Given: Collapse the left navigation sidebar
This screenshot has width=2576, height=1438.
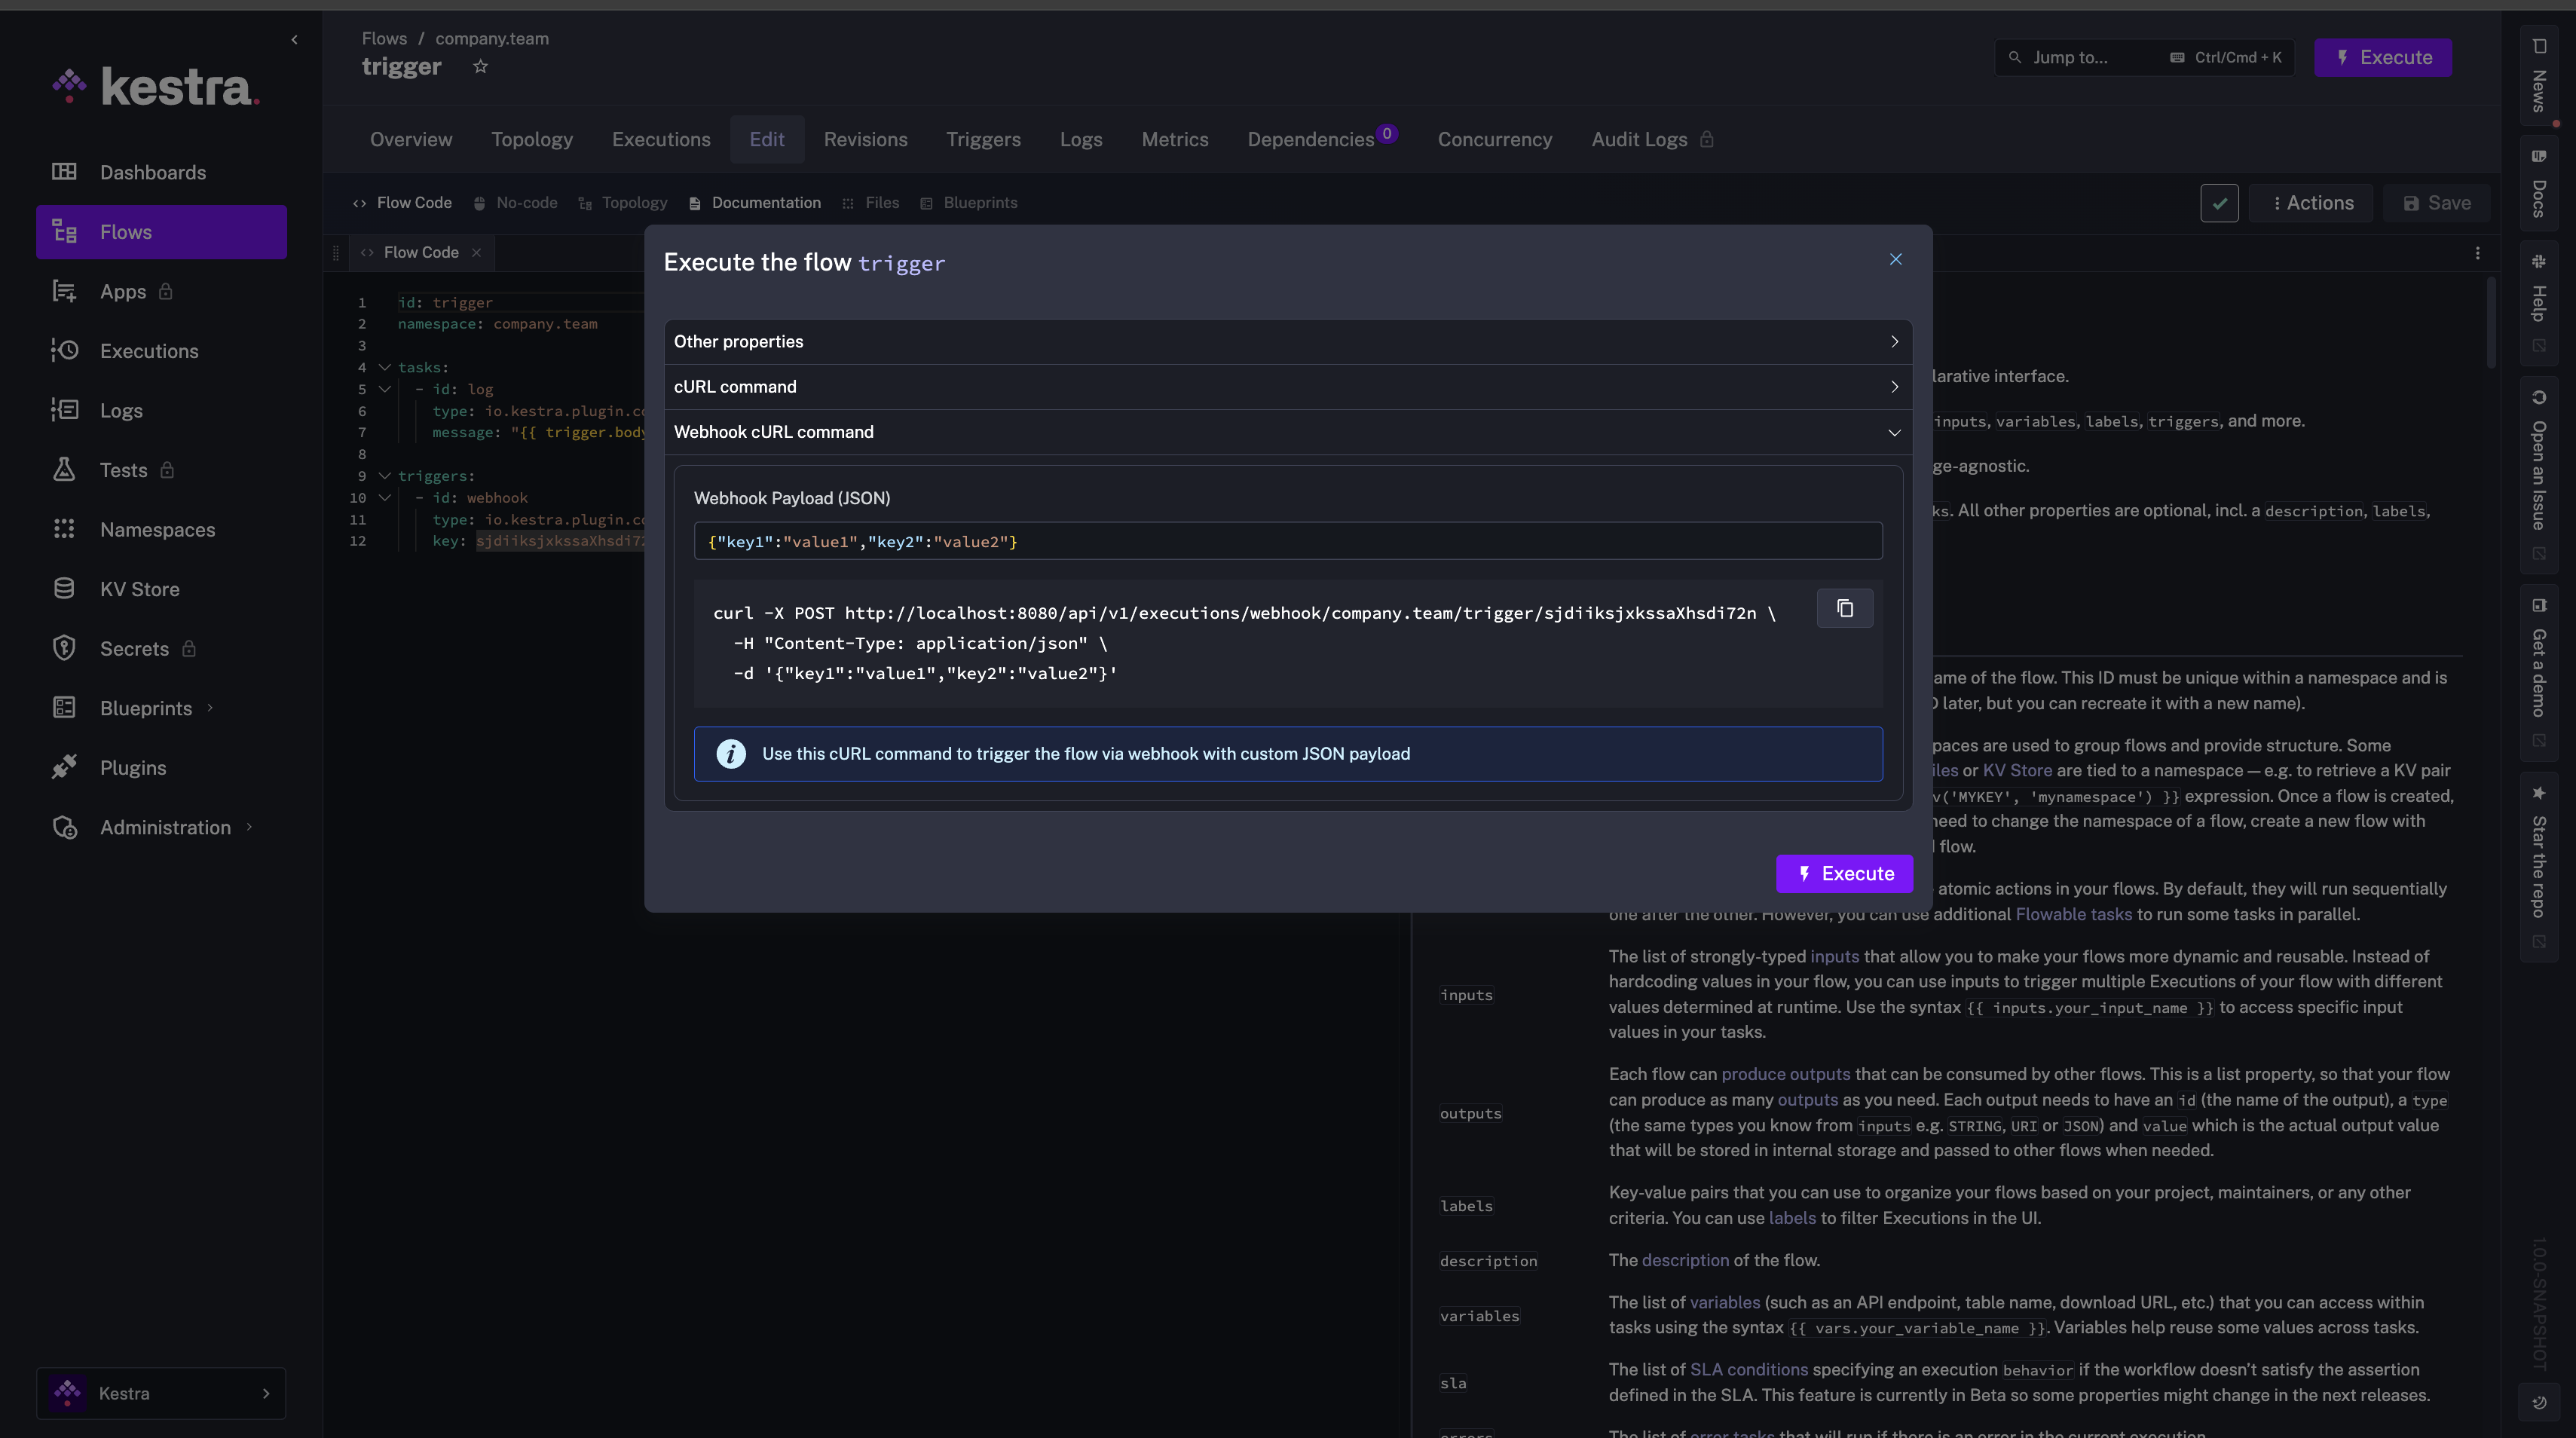Looking at the screenshot, I should coord(294,39).
